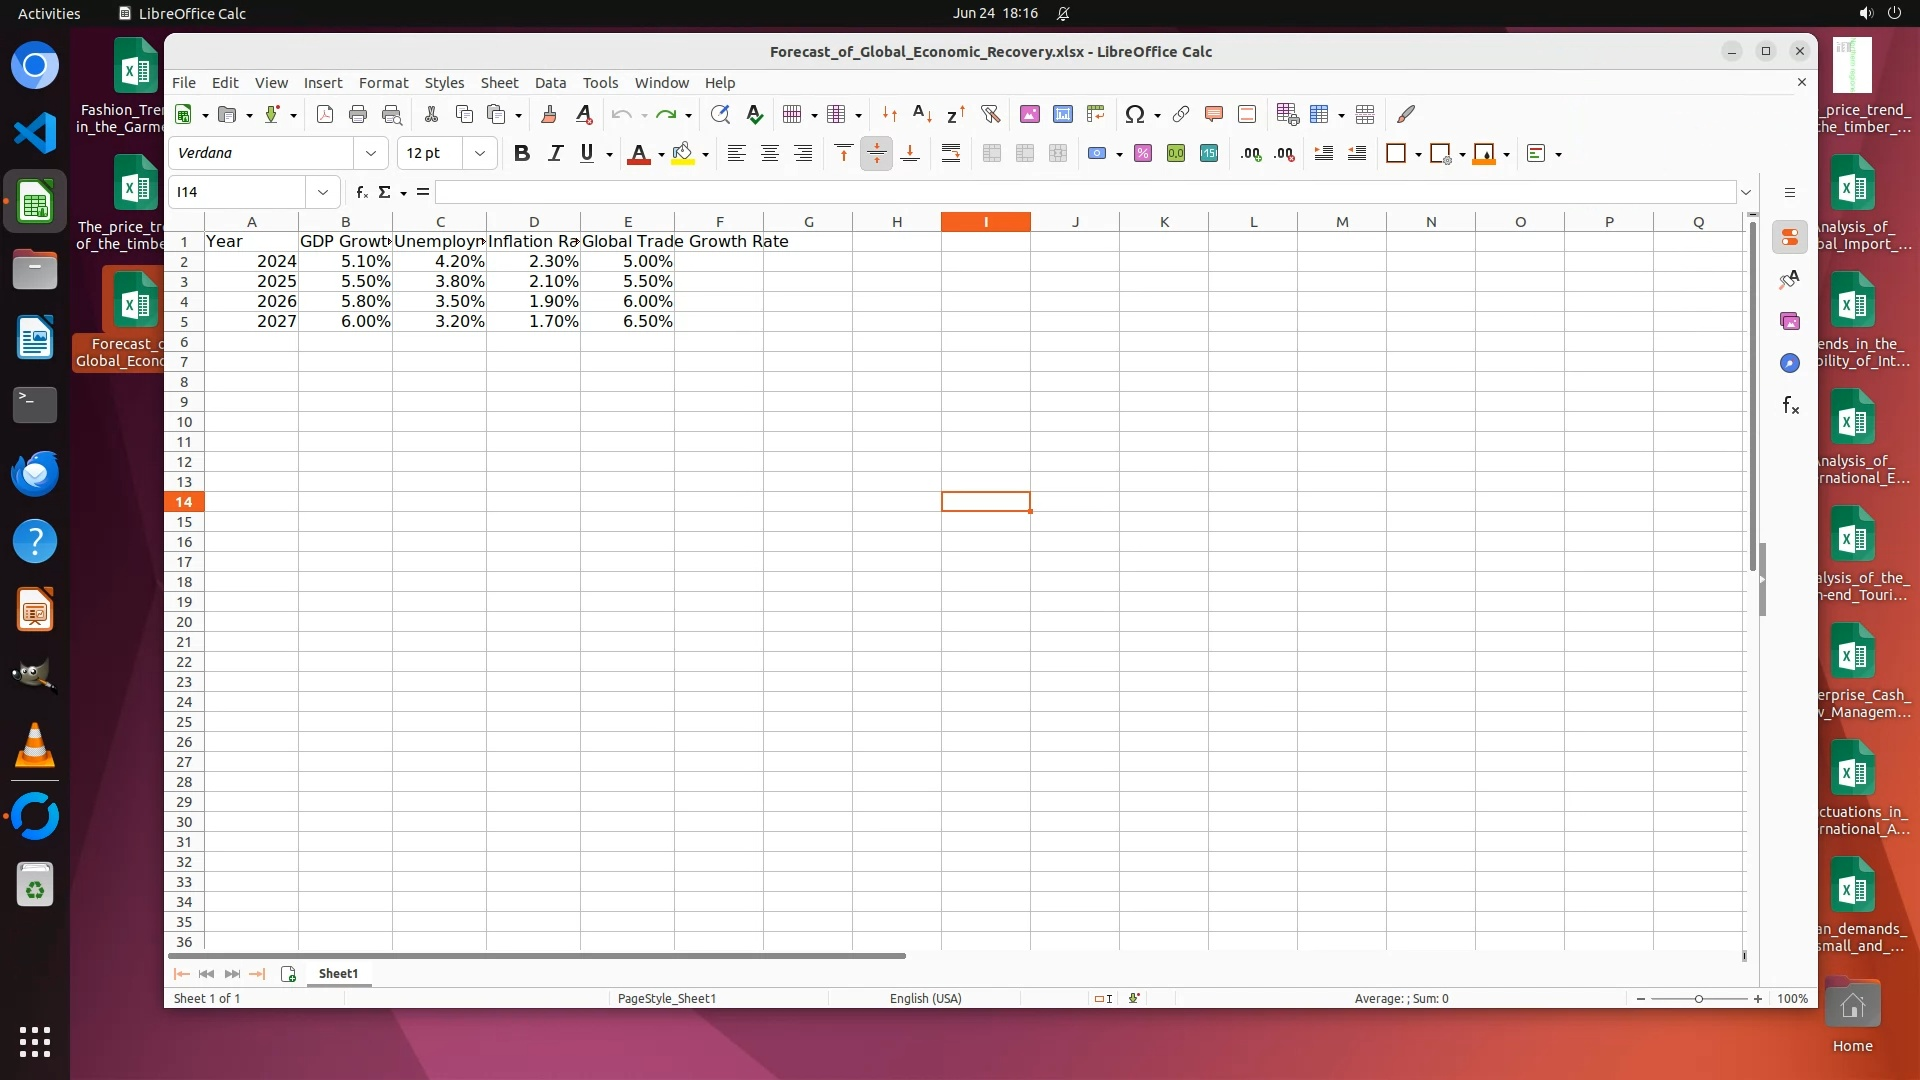Click the Sort Ascending icon
This screenshot has width=1920, height=1080.
922,115
